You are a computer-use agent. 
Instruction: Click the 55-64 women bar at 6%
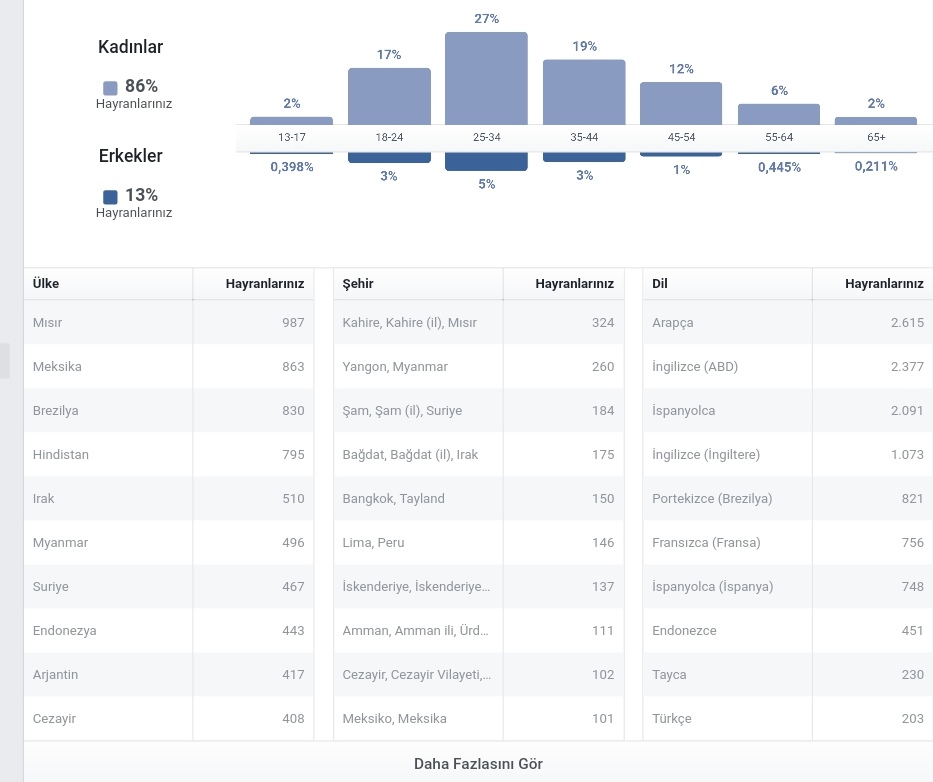pyautogui.click(x=779, y=114)
